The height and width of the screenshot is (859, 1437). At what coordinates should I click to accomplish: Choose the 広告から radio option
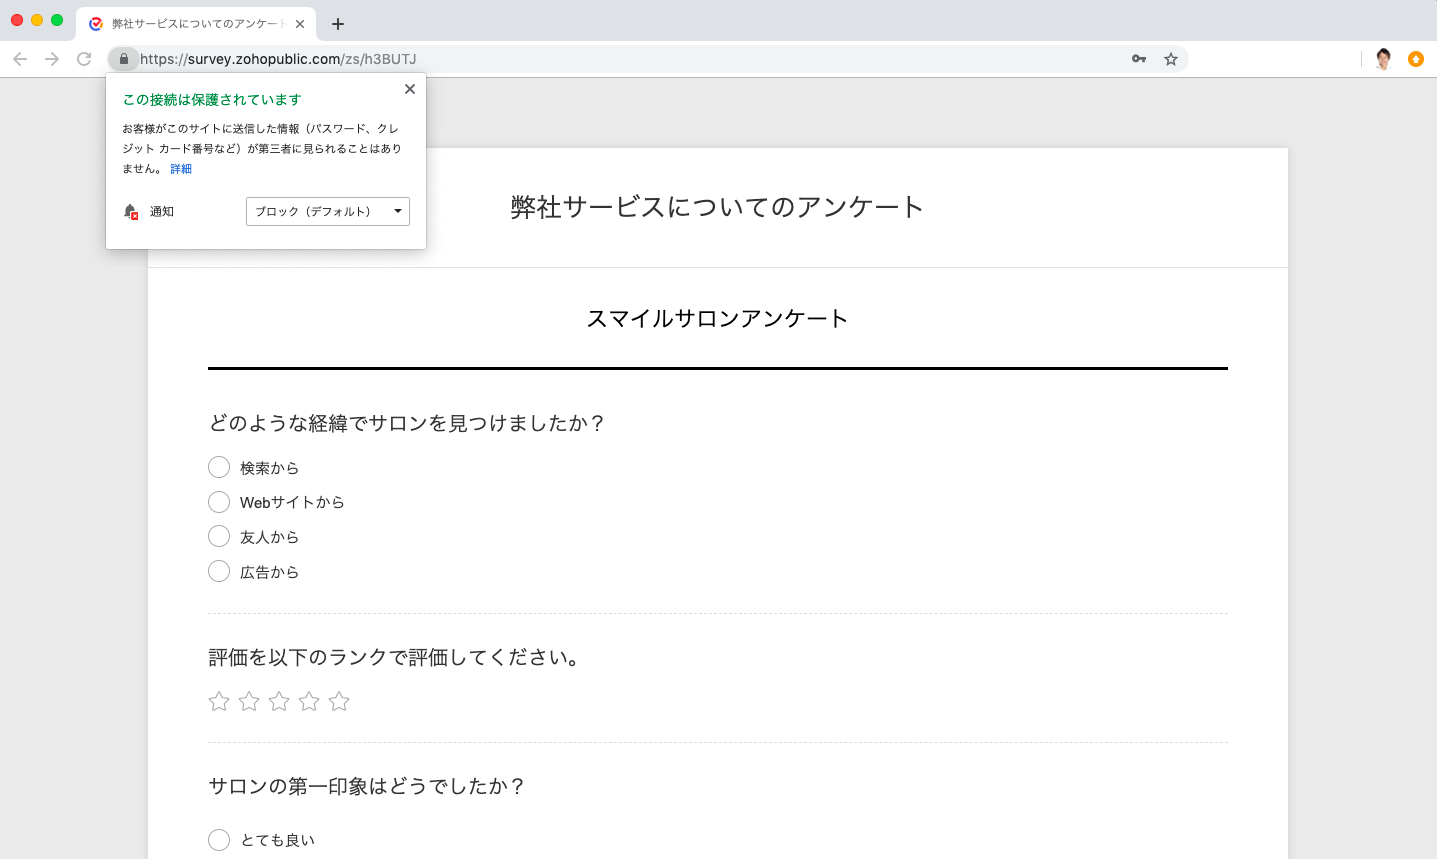[219, 572]
